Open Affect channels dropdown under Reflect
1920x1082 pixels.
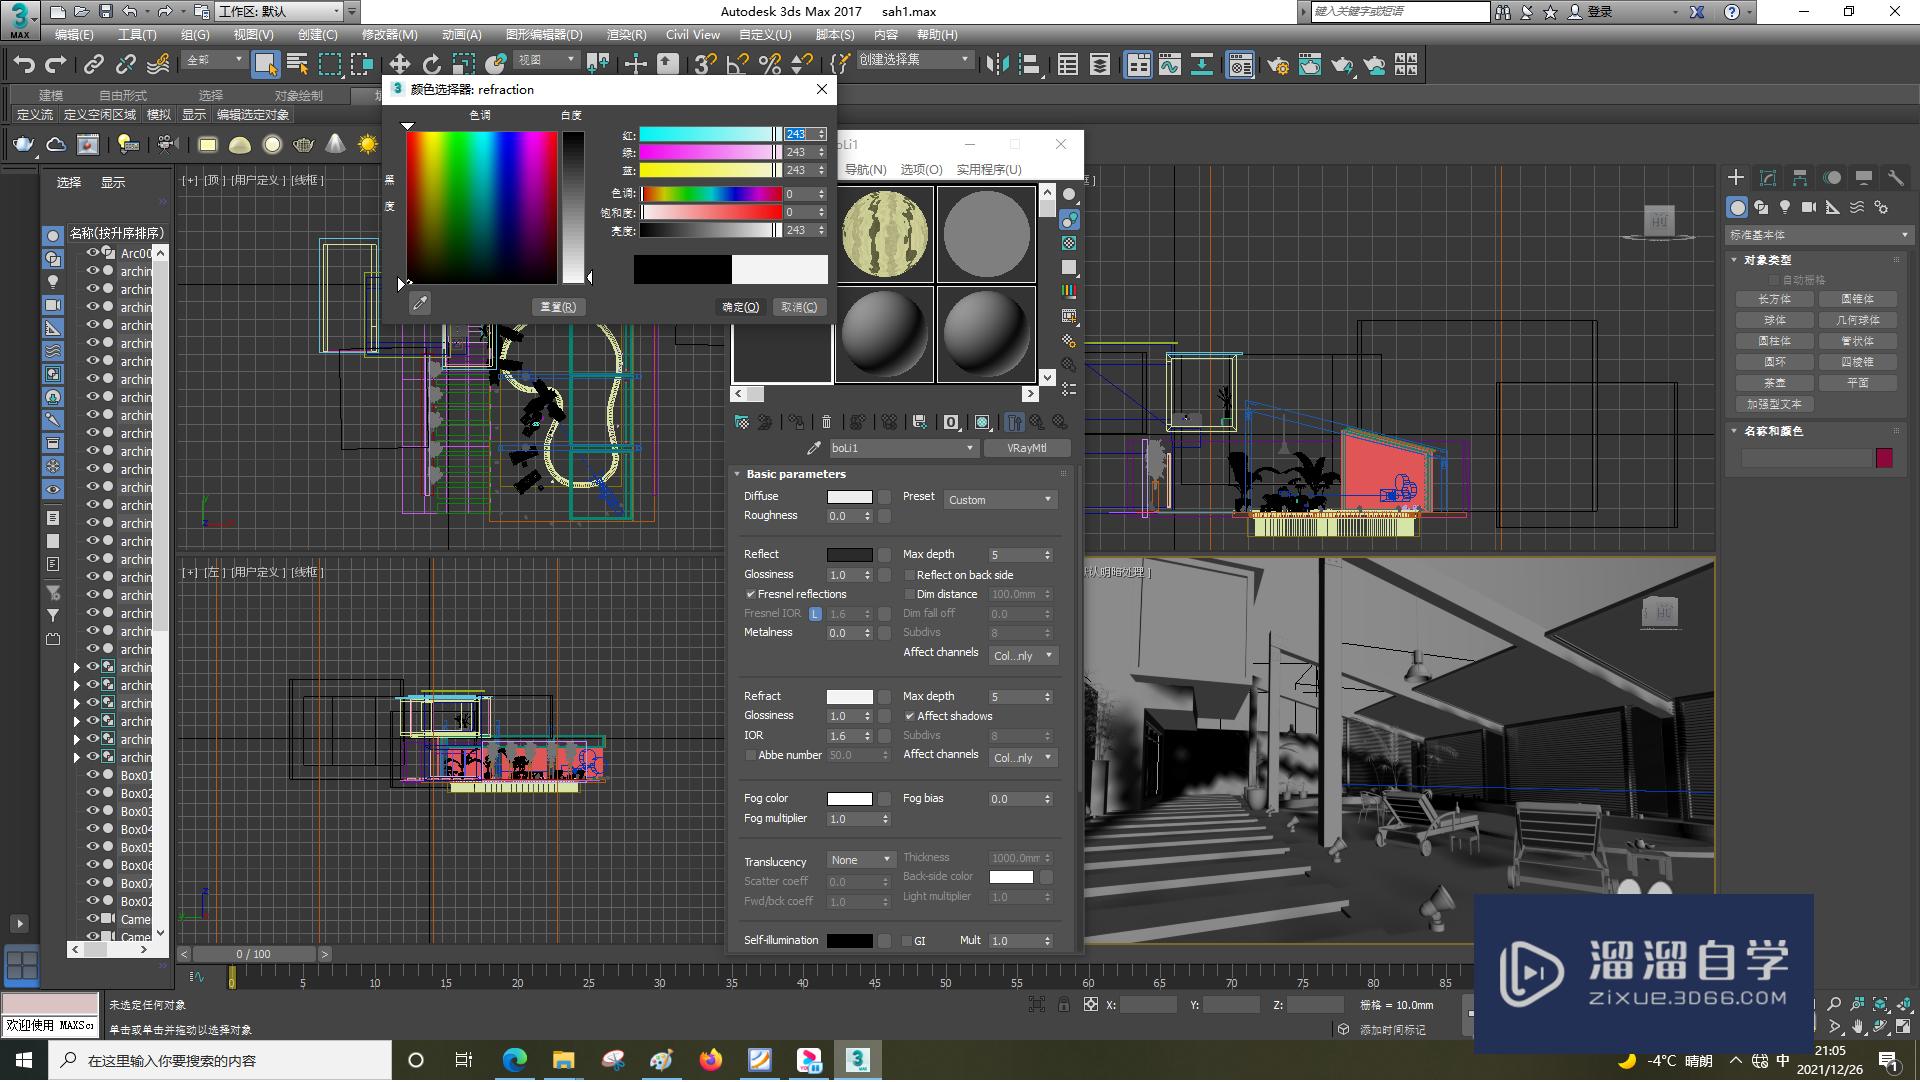click(x=1022, y=655)
